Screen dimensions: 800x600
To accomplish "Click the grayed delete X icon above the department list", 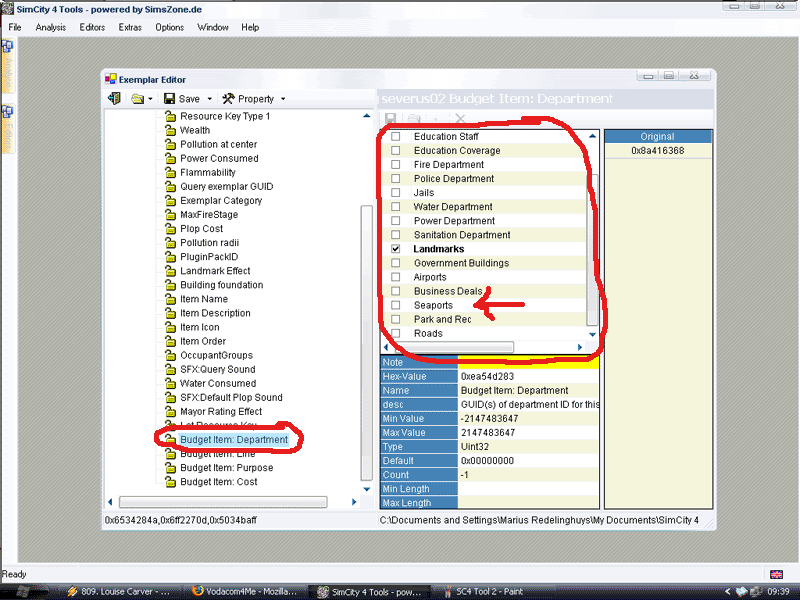I will tap(460, 119).
